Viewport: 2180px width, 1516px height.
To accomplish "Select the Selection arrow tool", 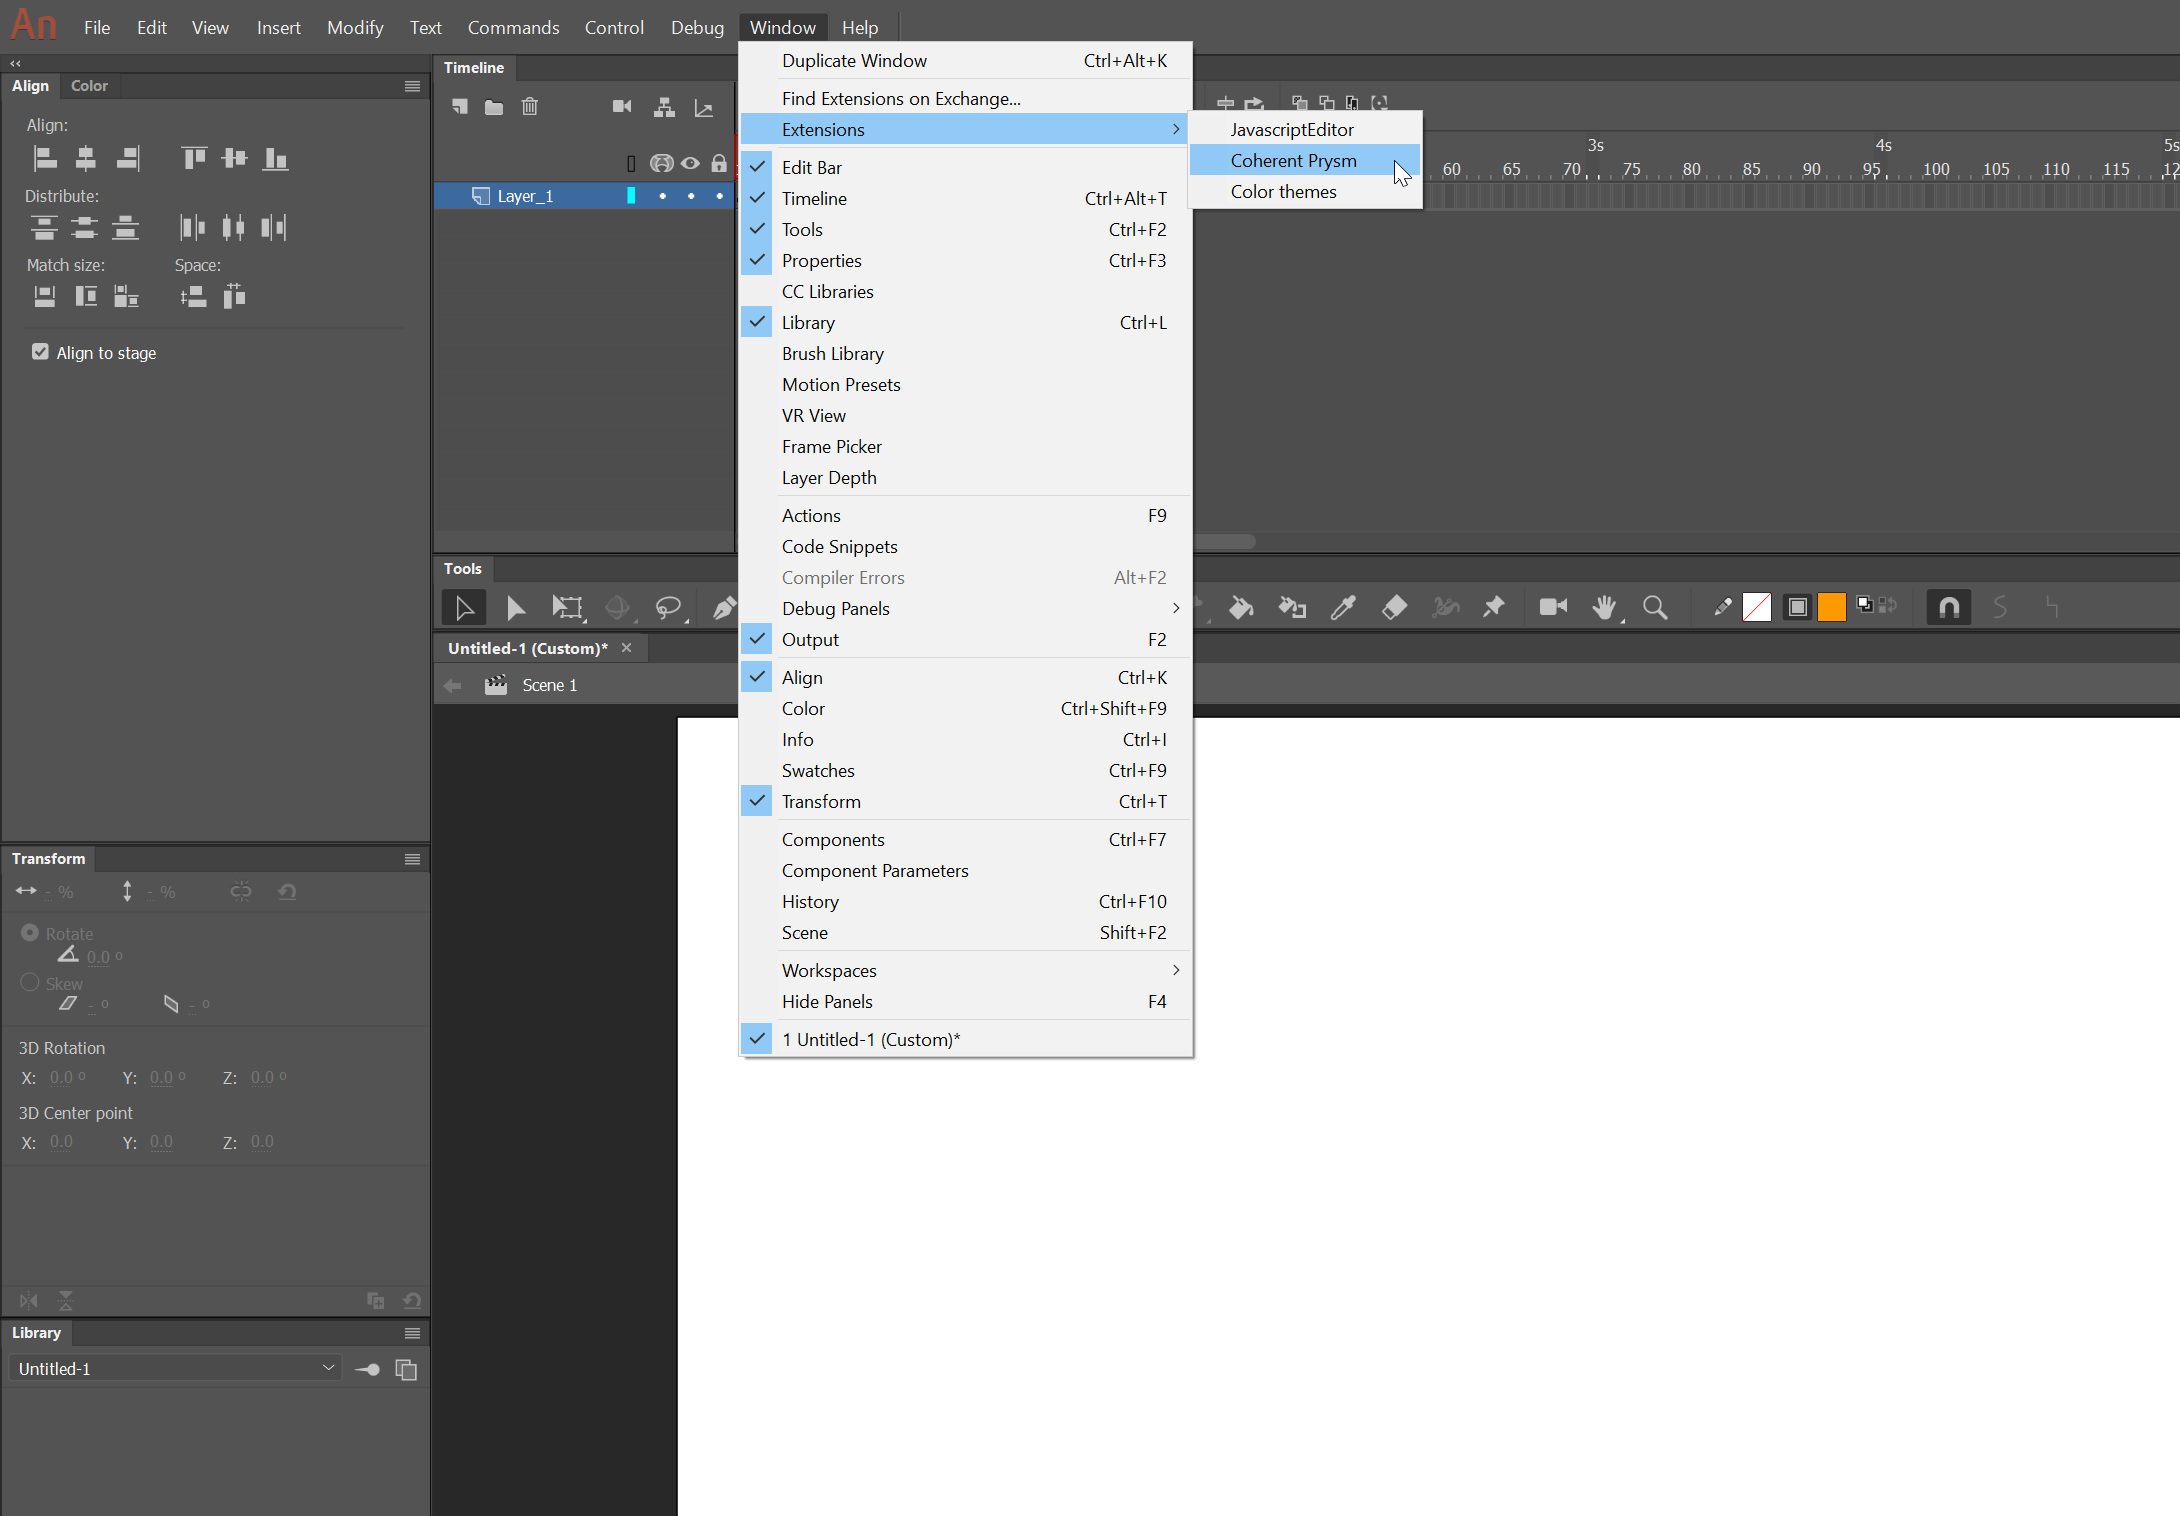I will click(x=464, y=607).
